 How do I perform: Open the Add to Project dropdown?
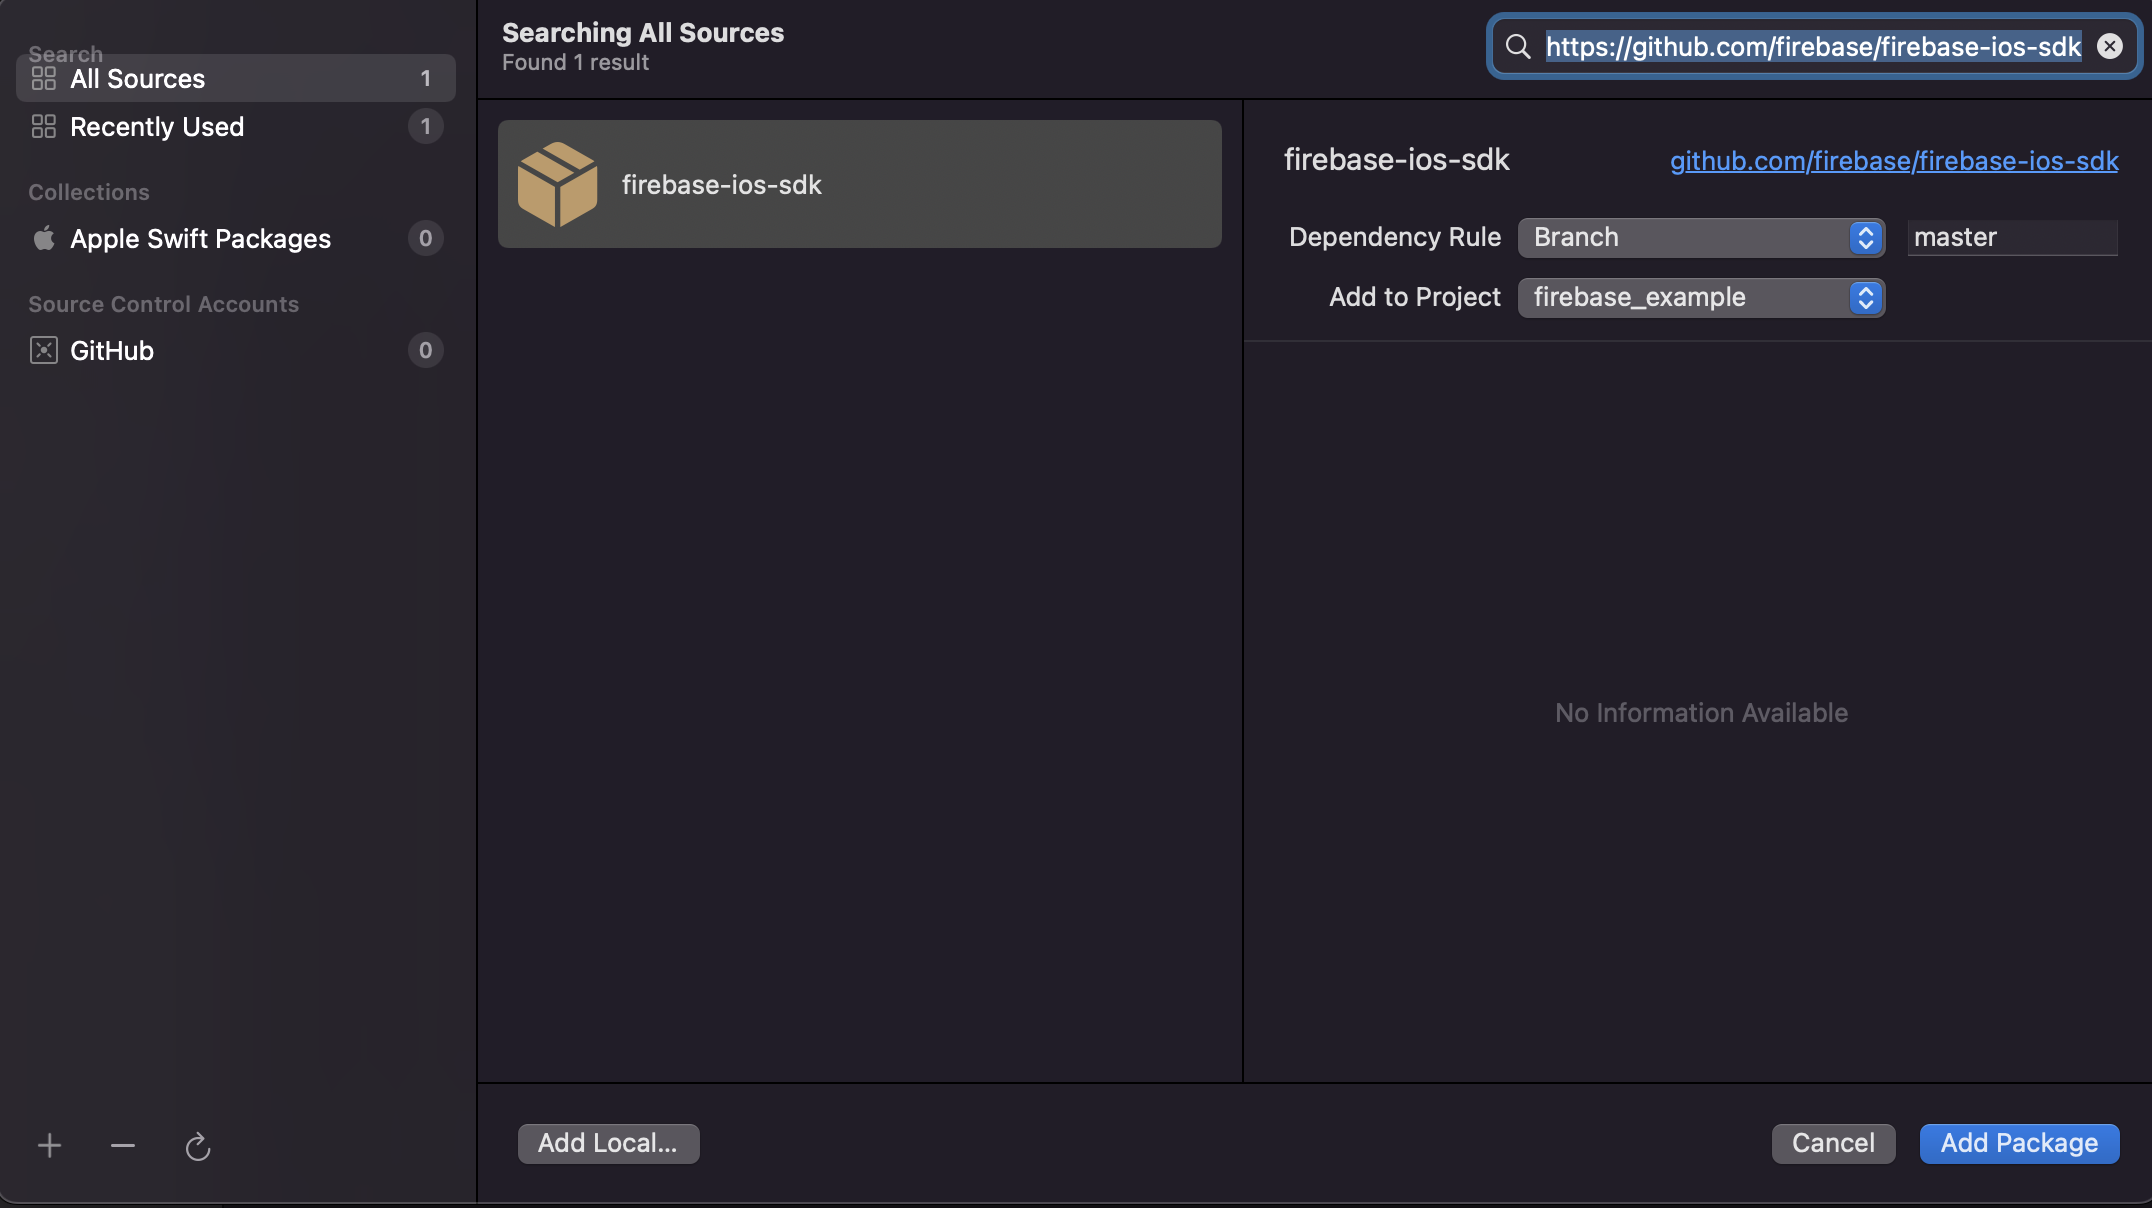click(1701, 298)
